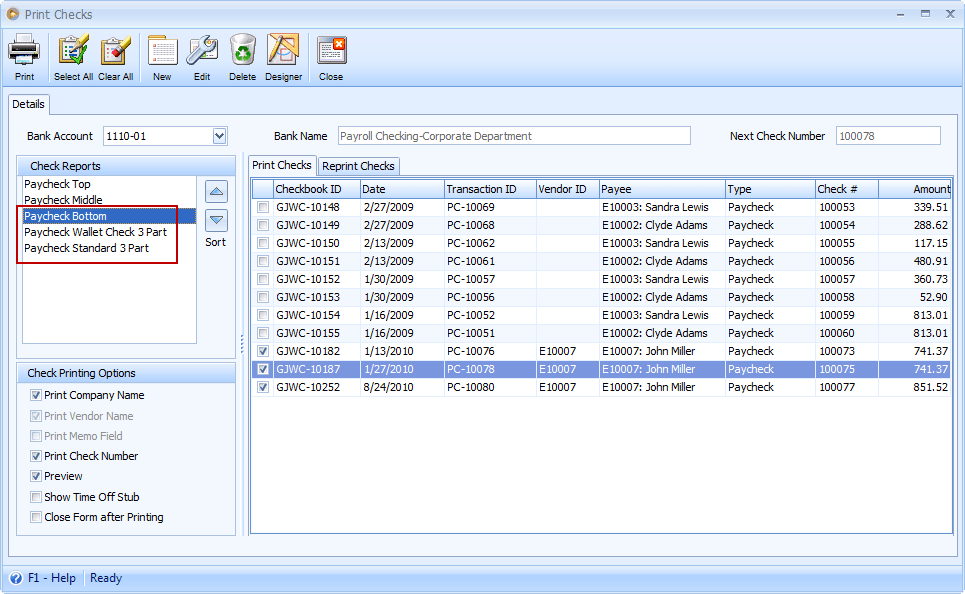Click the Sort up arrow
Screen dimensions: 965x594
215,191
